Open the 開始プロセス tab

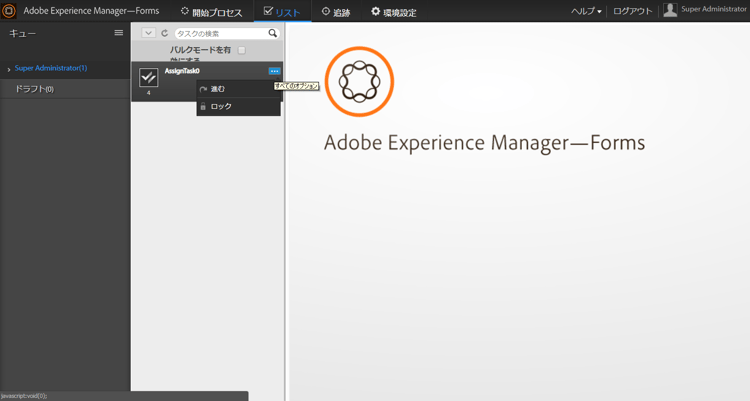click(x=211, y=11)
